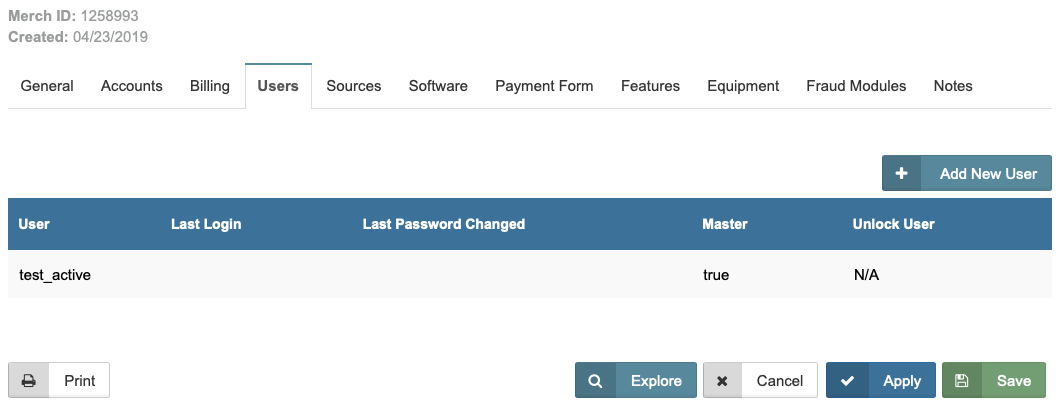
Task: Open the Software tab
Action: click(x=438, y=86)
